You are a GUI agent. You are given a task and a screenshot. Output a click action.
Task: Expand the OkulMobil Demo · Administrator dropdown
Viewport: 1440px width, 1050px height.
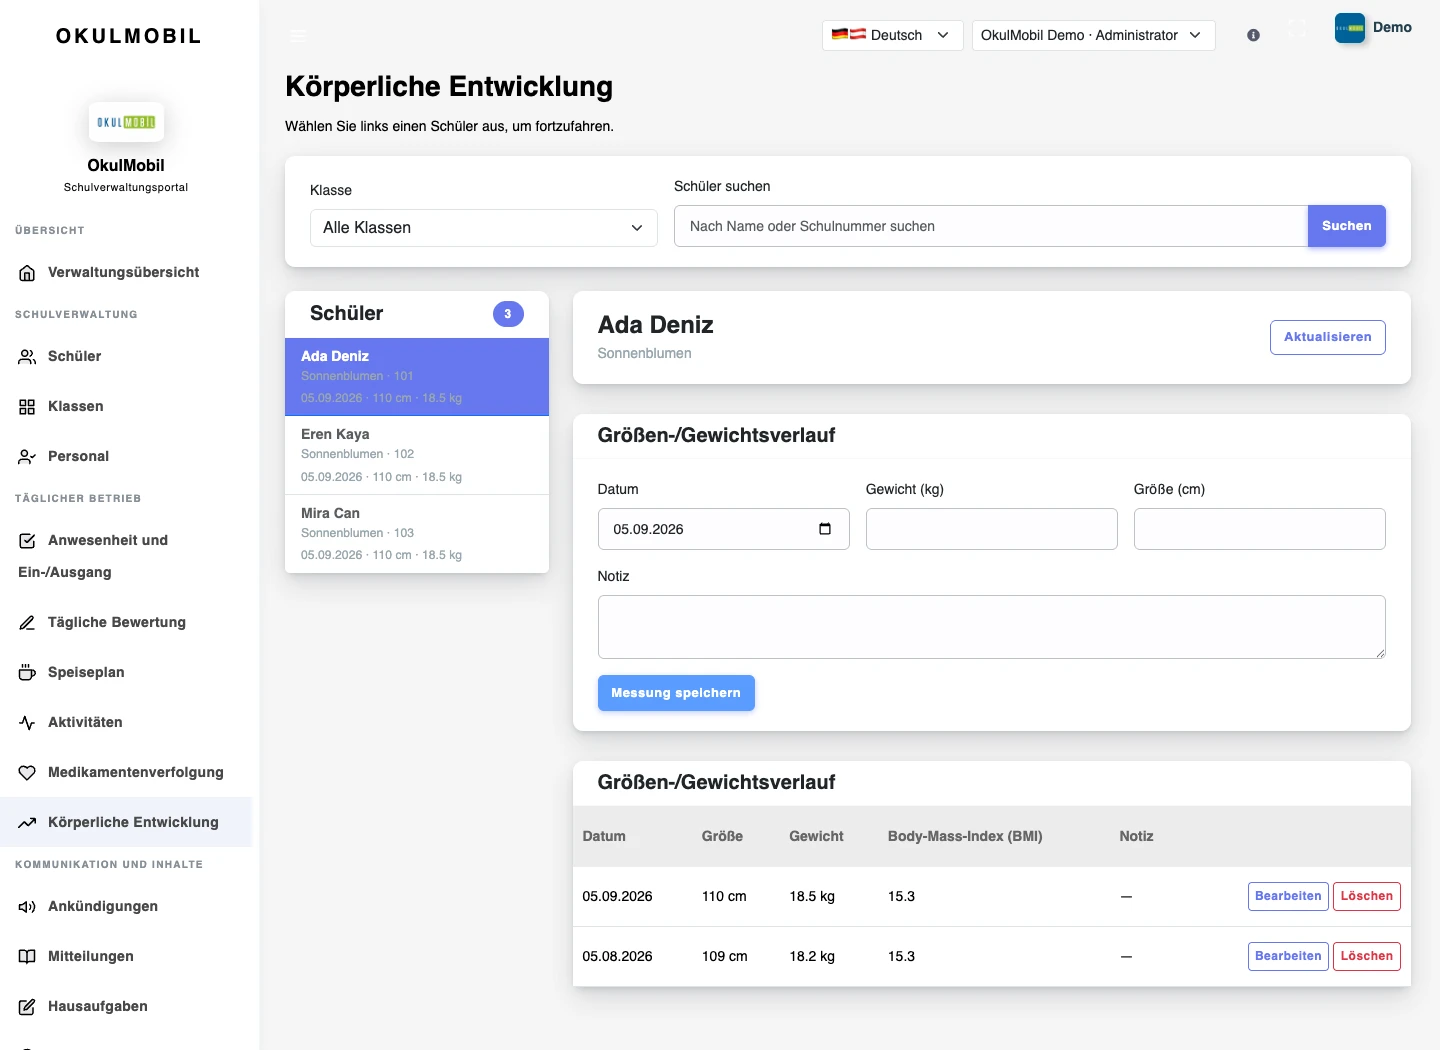tap(1093, 35)
